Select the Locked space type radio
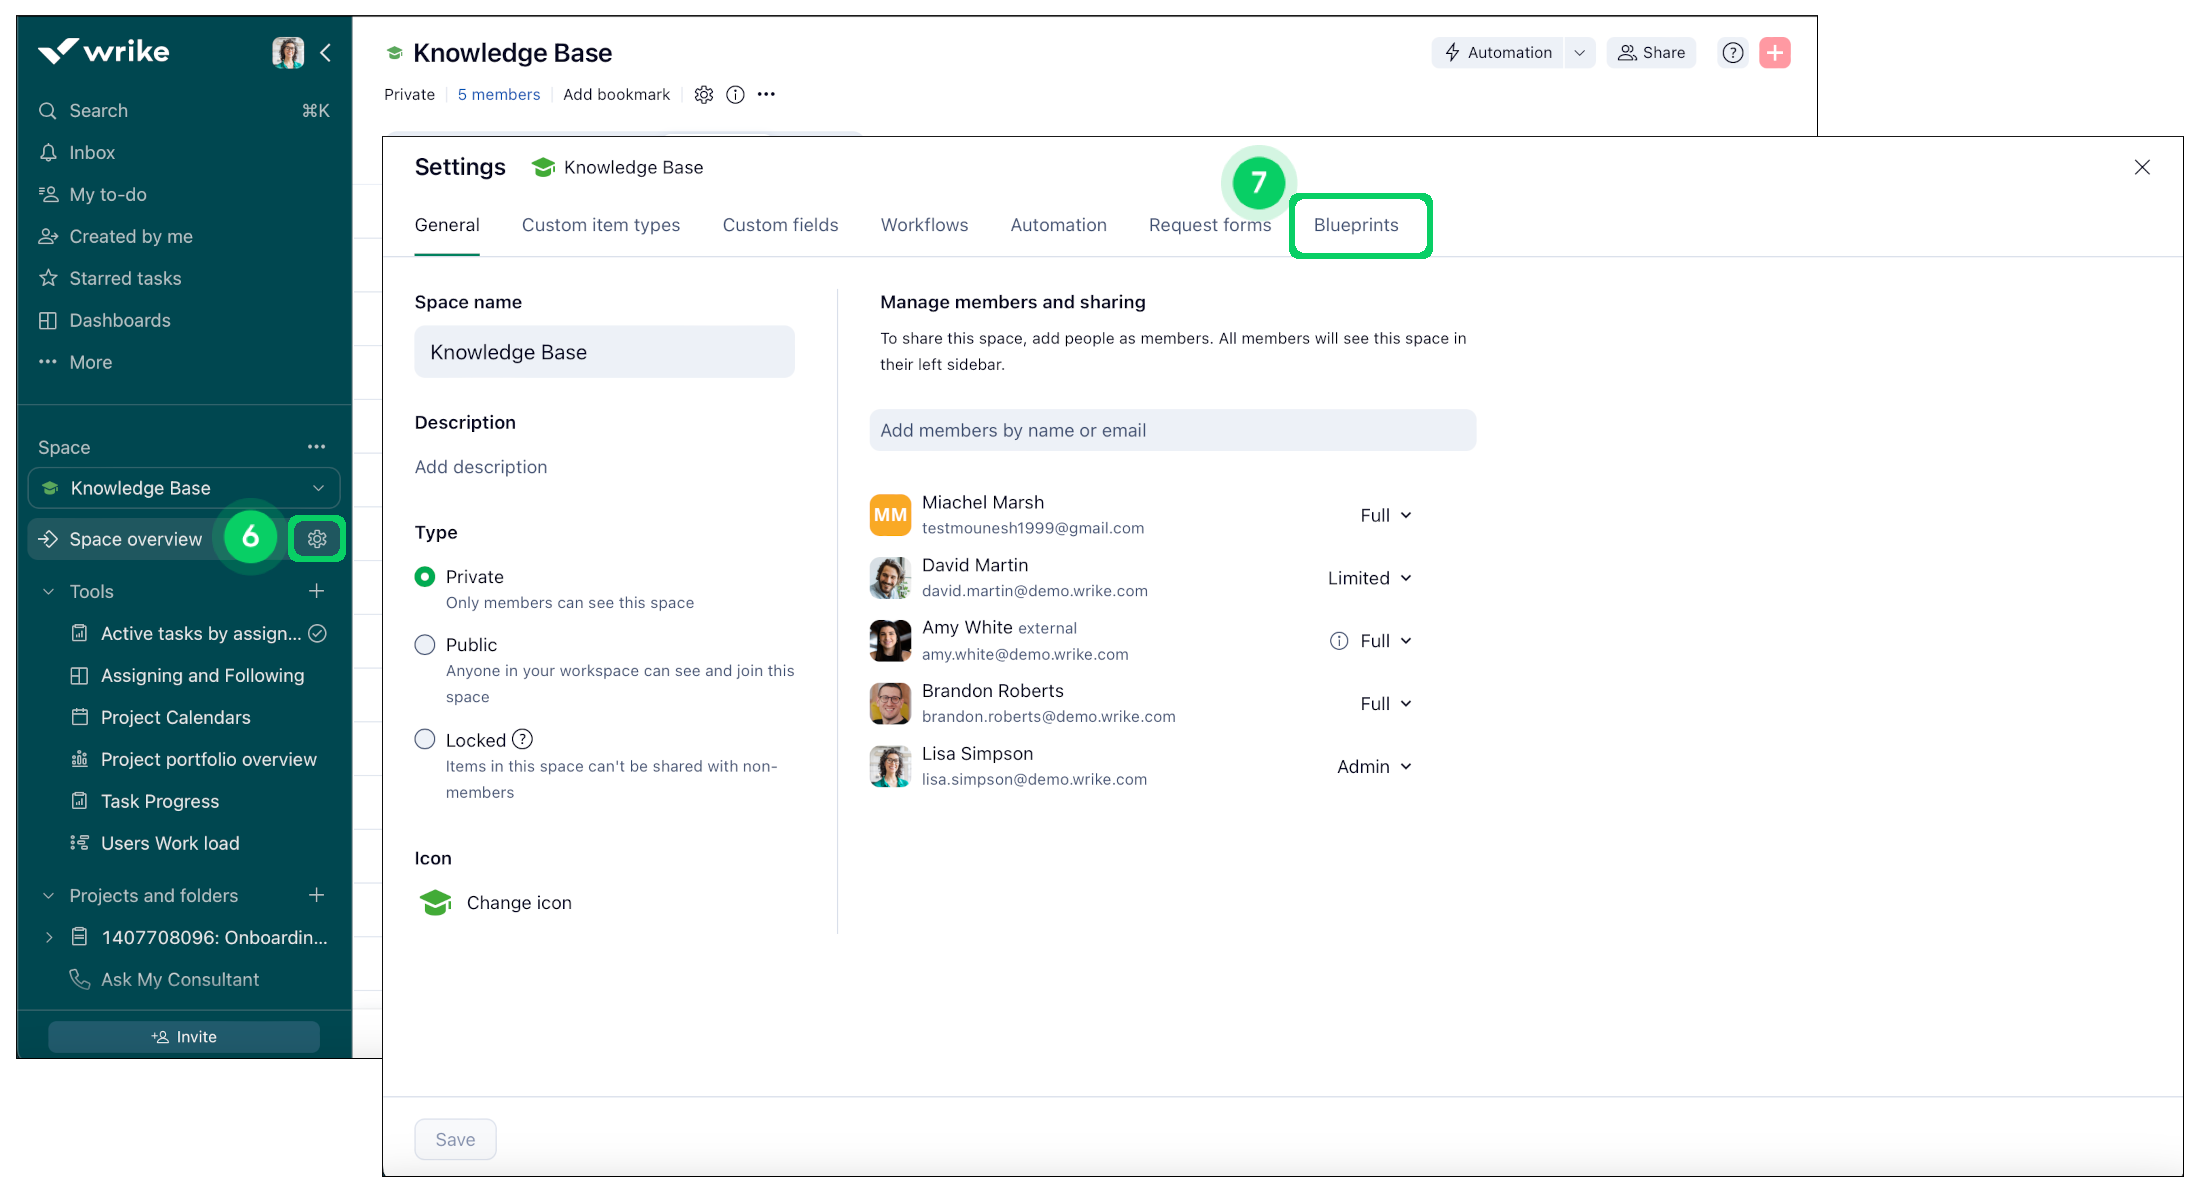The height and width of the screenshot is (1192, 2200). (x=425, y=739)
